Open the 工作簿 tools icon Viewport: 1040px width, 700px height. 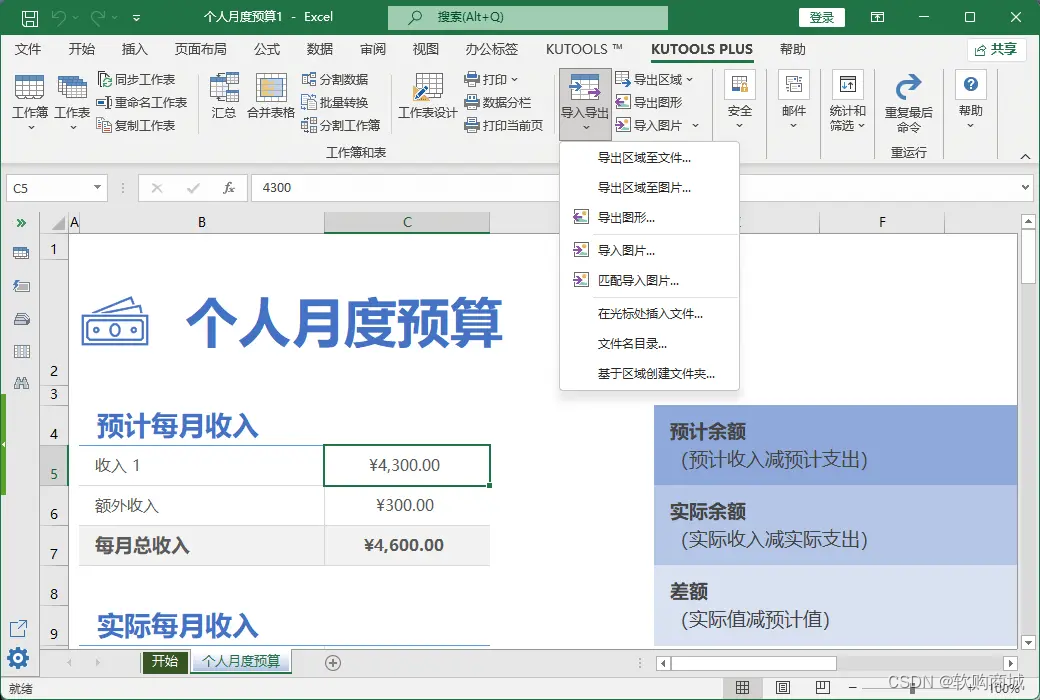(30, 101)
